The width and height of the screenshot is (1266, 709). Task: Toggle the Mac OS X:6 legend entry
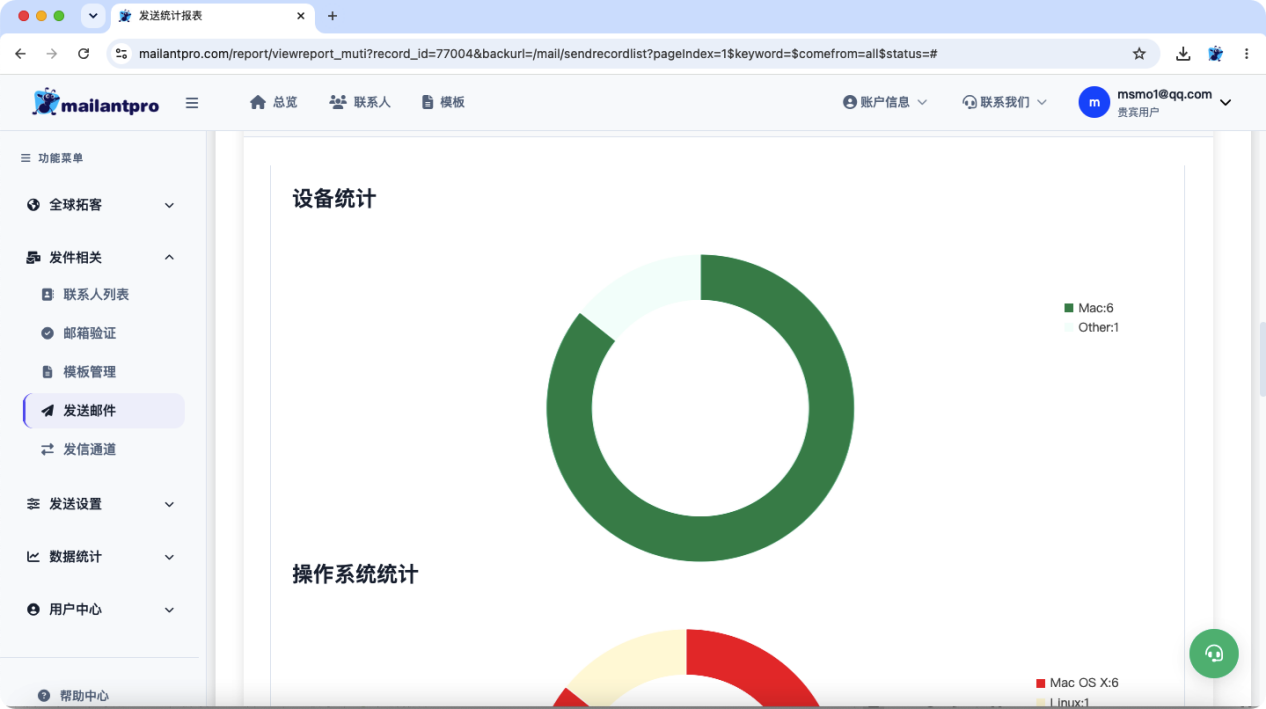point(1077,683)
